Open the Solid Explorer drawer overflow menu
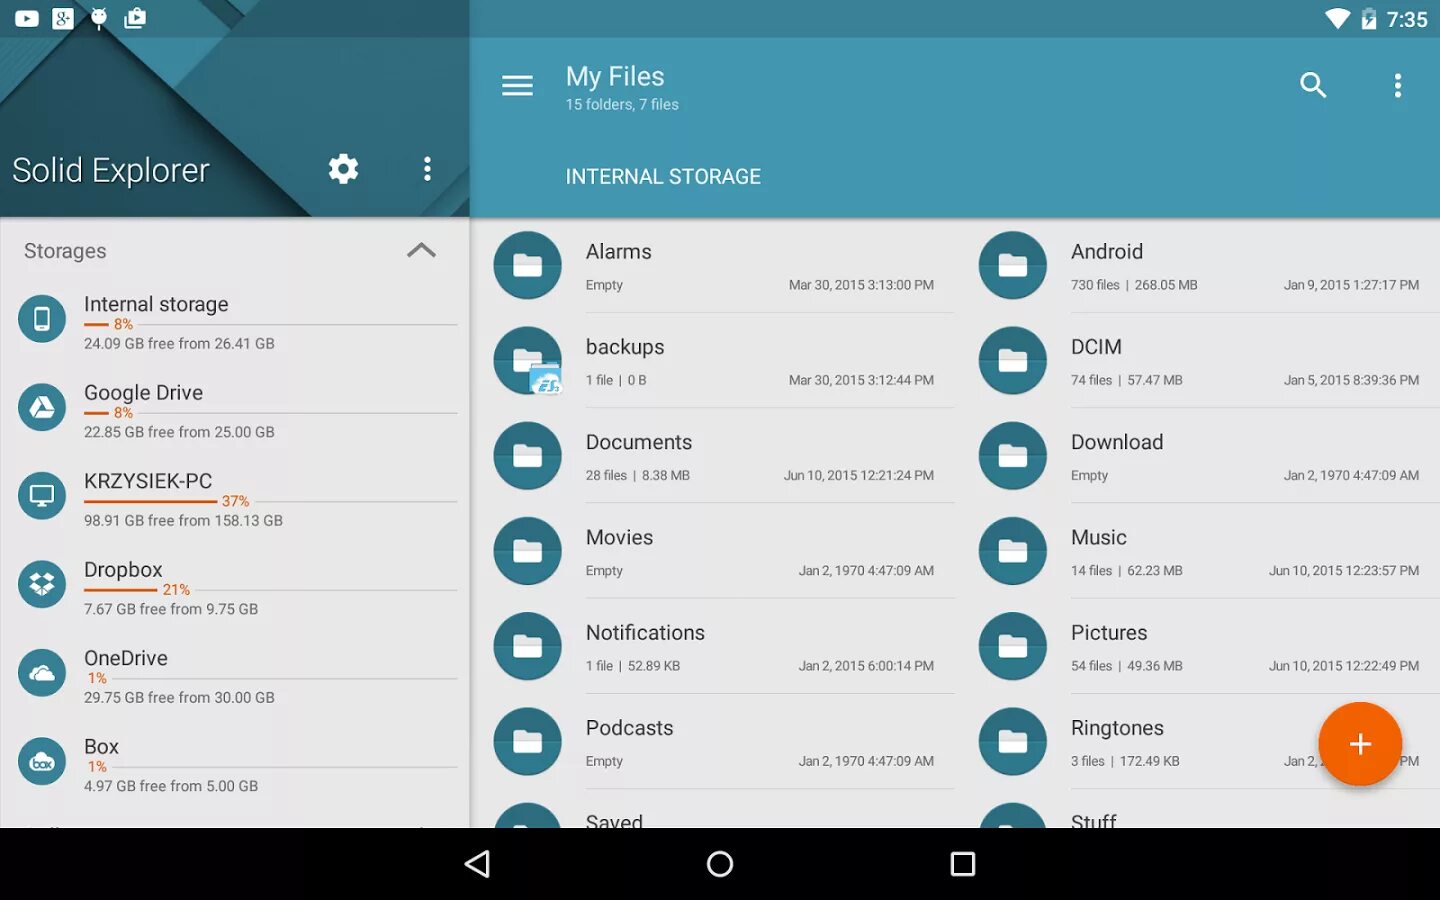This screenshot has width=1440, height=900. click(x=427, y=168)
